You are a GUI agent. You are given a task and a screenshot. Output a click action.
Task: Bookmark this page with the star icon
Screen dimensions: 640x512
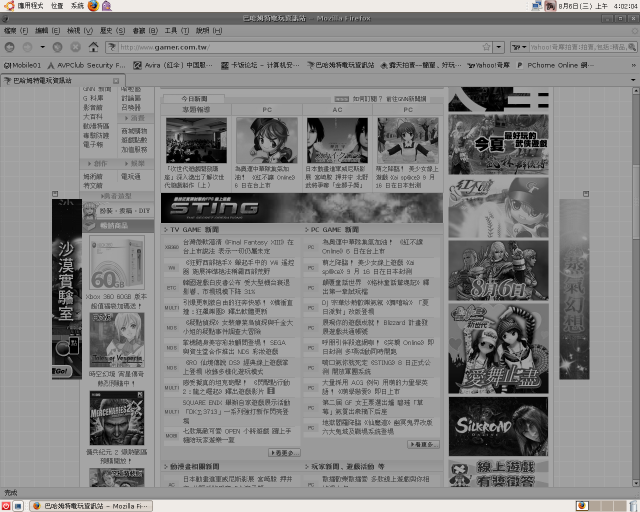tap(486, 47)
